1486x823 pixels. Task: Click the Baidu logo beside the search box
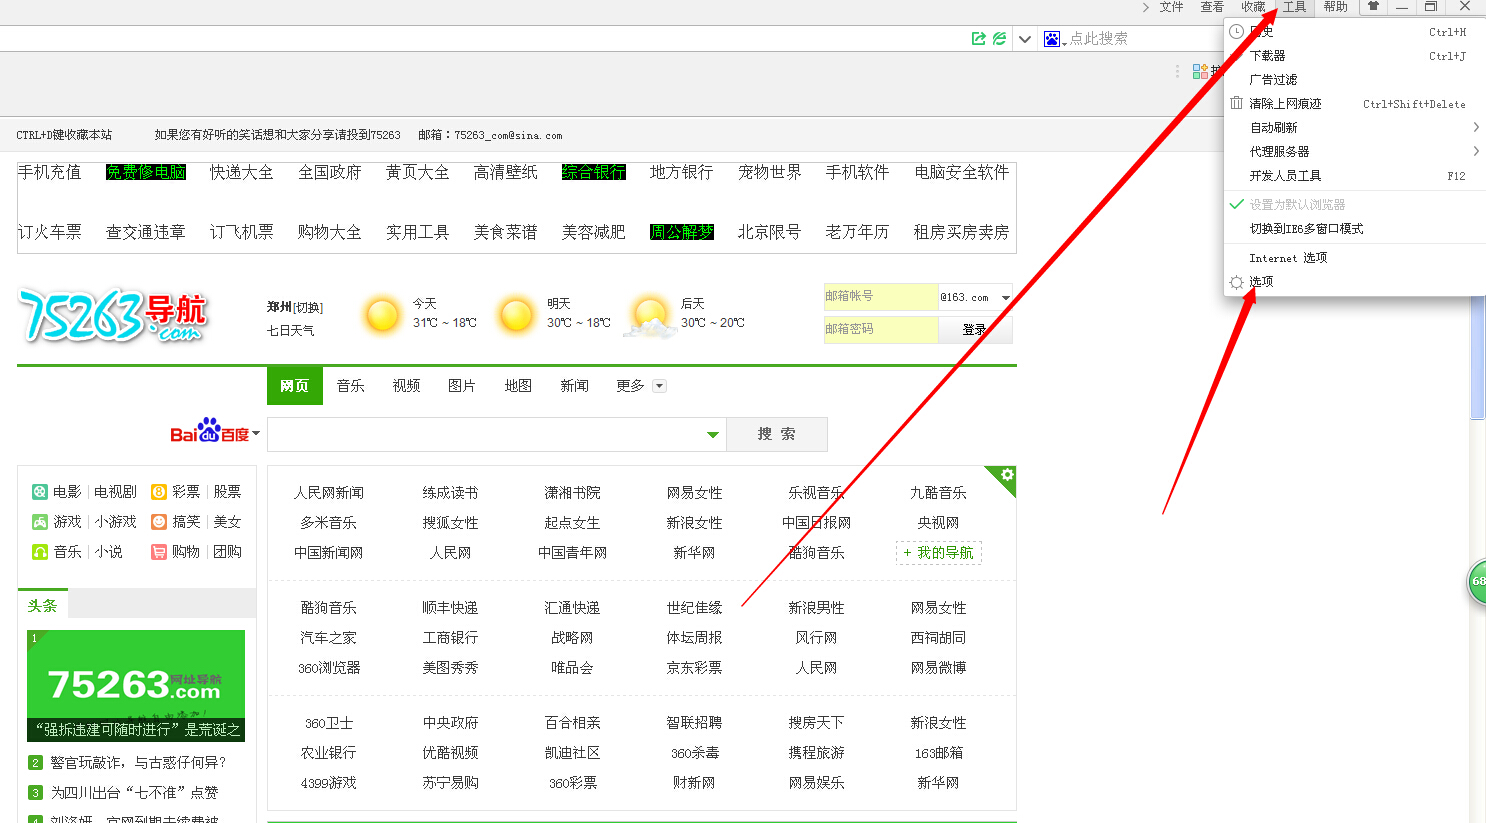click(x=209, y=431)
